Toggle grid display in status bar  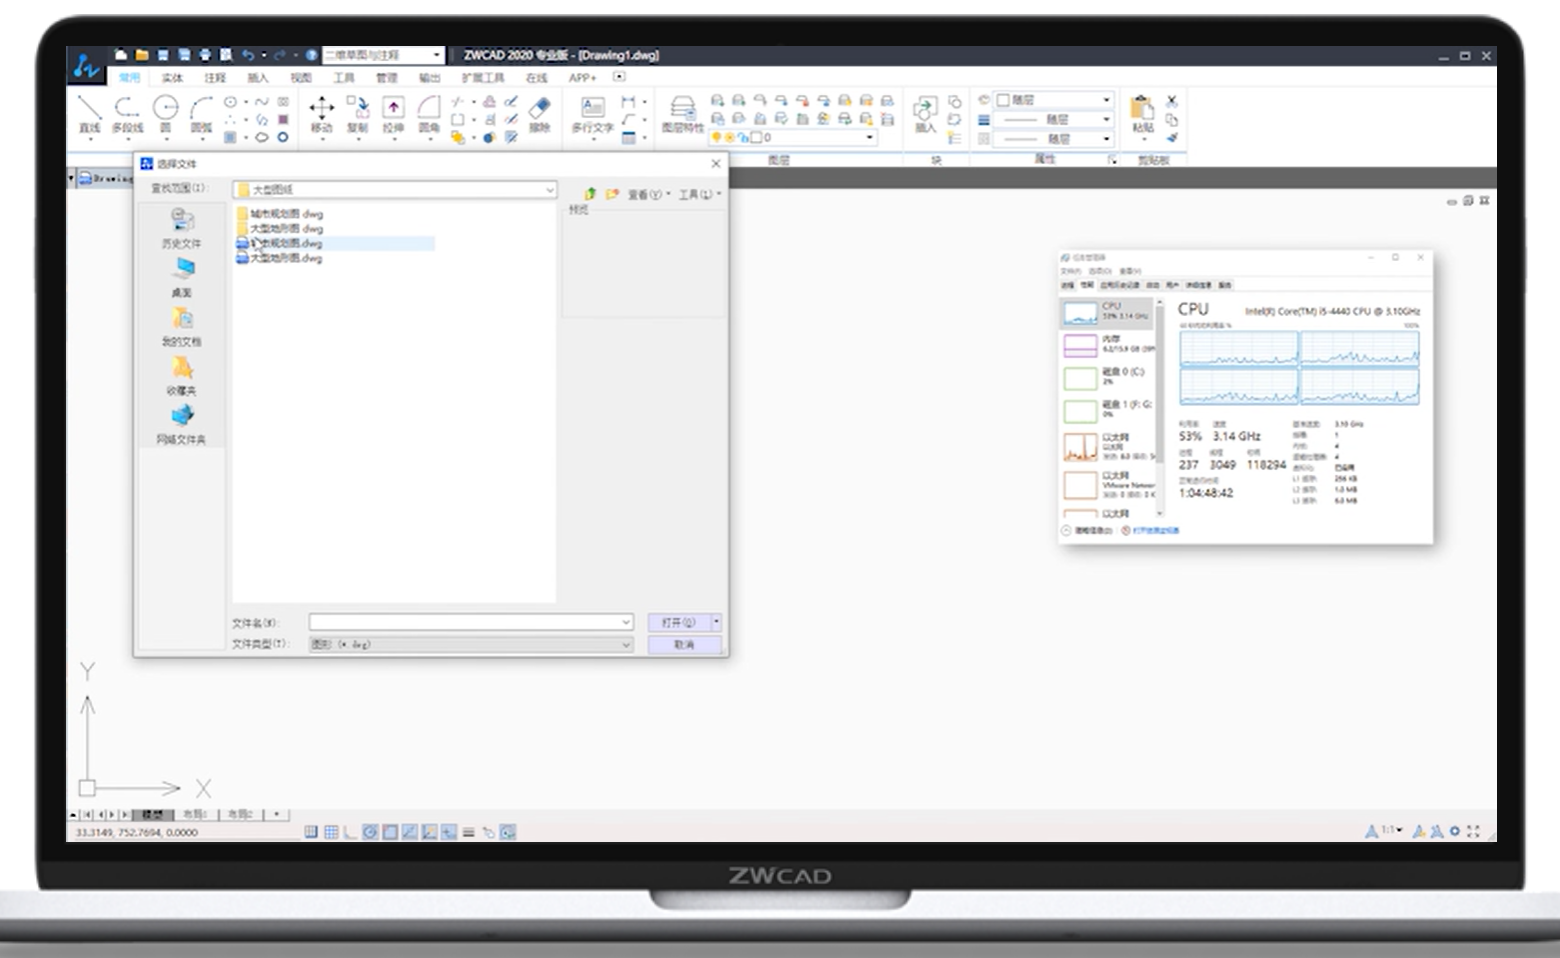pos(330,832)
